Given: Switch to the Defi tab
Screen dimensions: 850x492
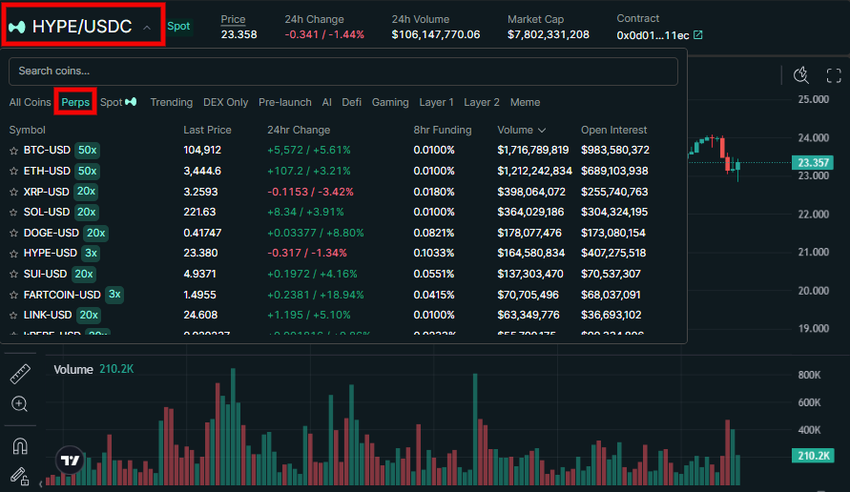Looking at the screenshot, I should pyautogui.click(x=351, y=102).
